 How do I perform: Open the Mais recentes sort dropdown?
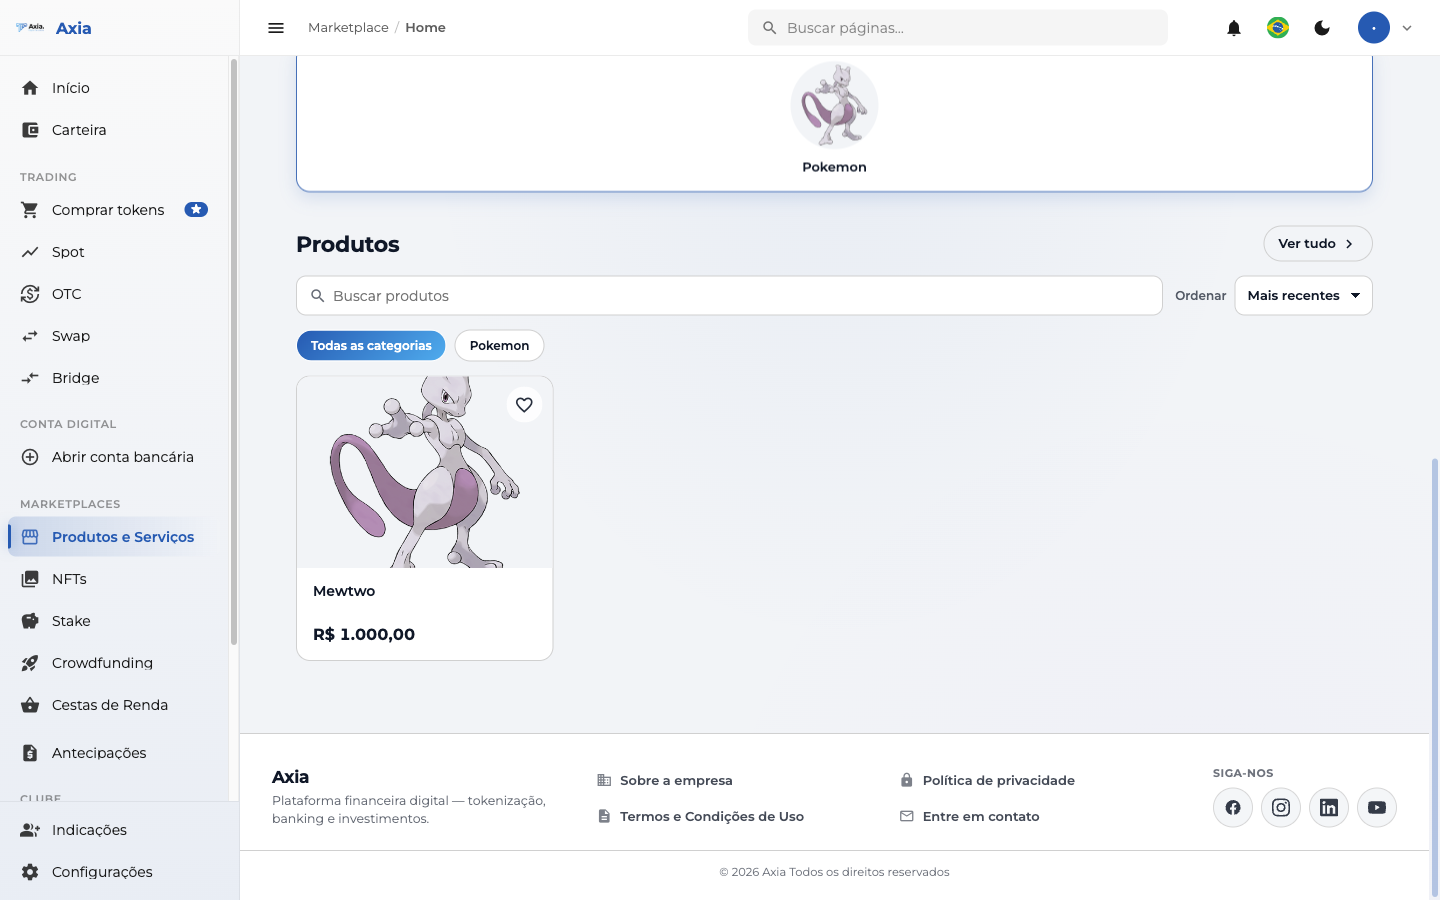[1303, 296]
